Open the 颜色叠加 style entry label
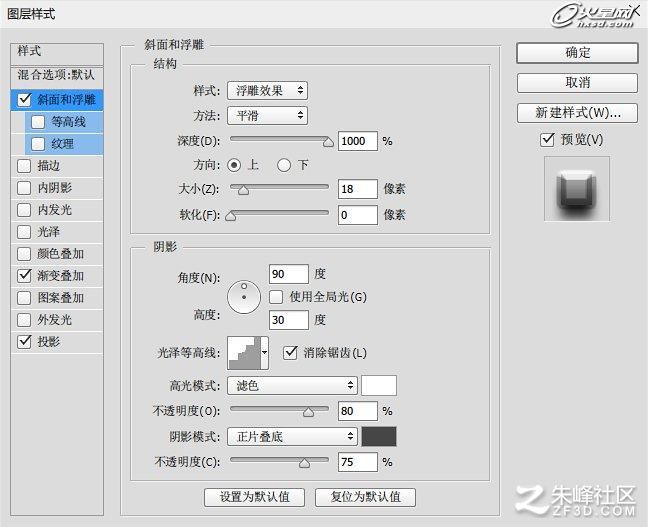The image size is (648, 527). pyautogui.click(x=60, y=253)
